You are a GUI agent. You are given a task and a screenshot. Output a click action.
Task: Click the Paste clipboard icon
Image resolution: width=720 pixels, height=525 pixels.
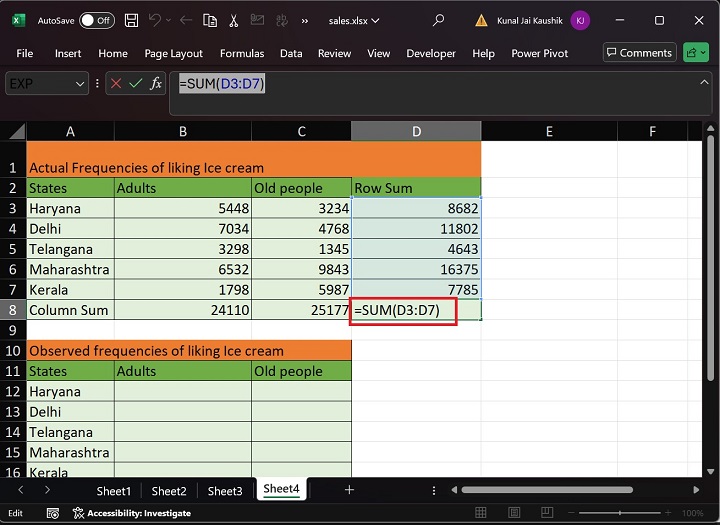tap(209, 20)
